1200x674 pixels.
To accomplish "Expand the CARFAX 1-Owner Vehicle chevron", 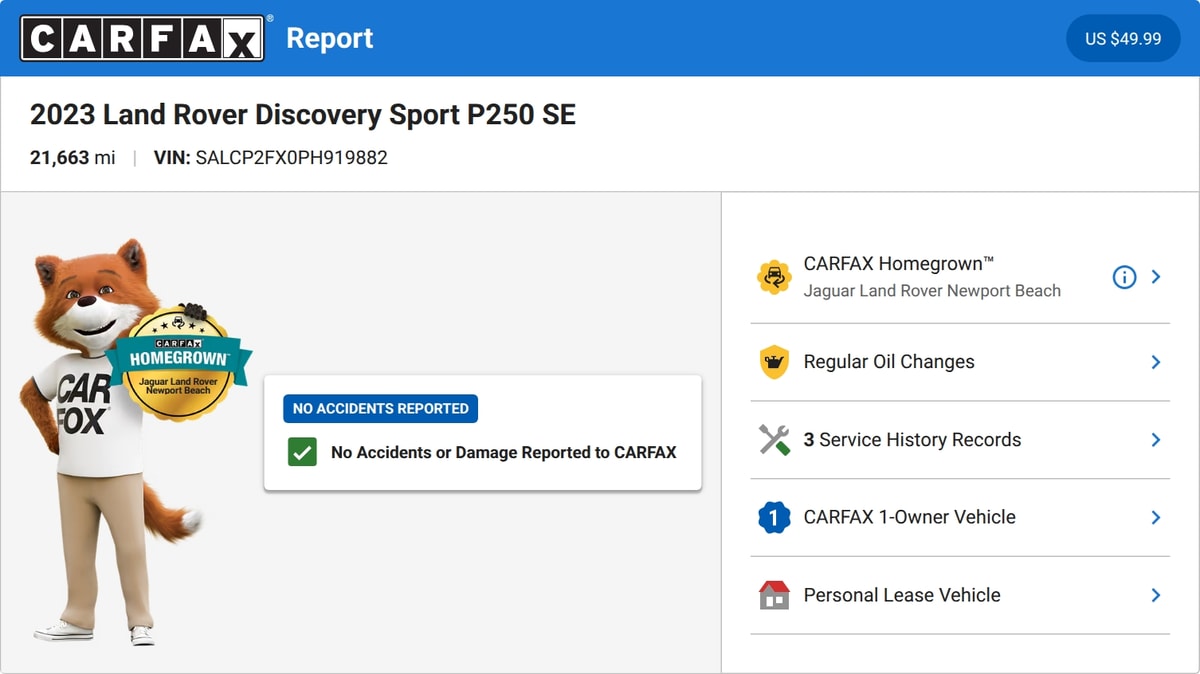I will [1156, 517].
